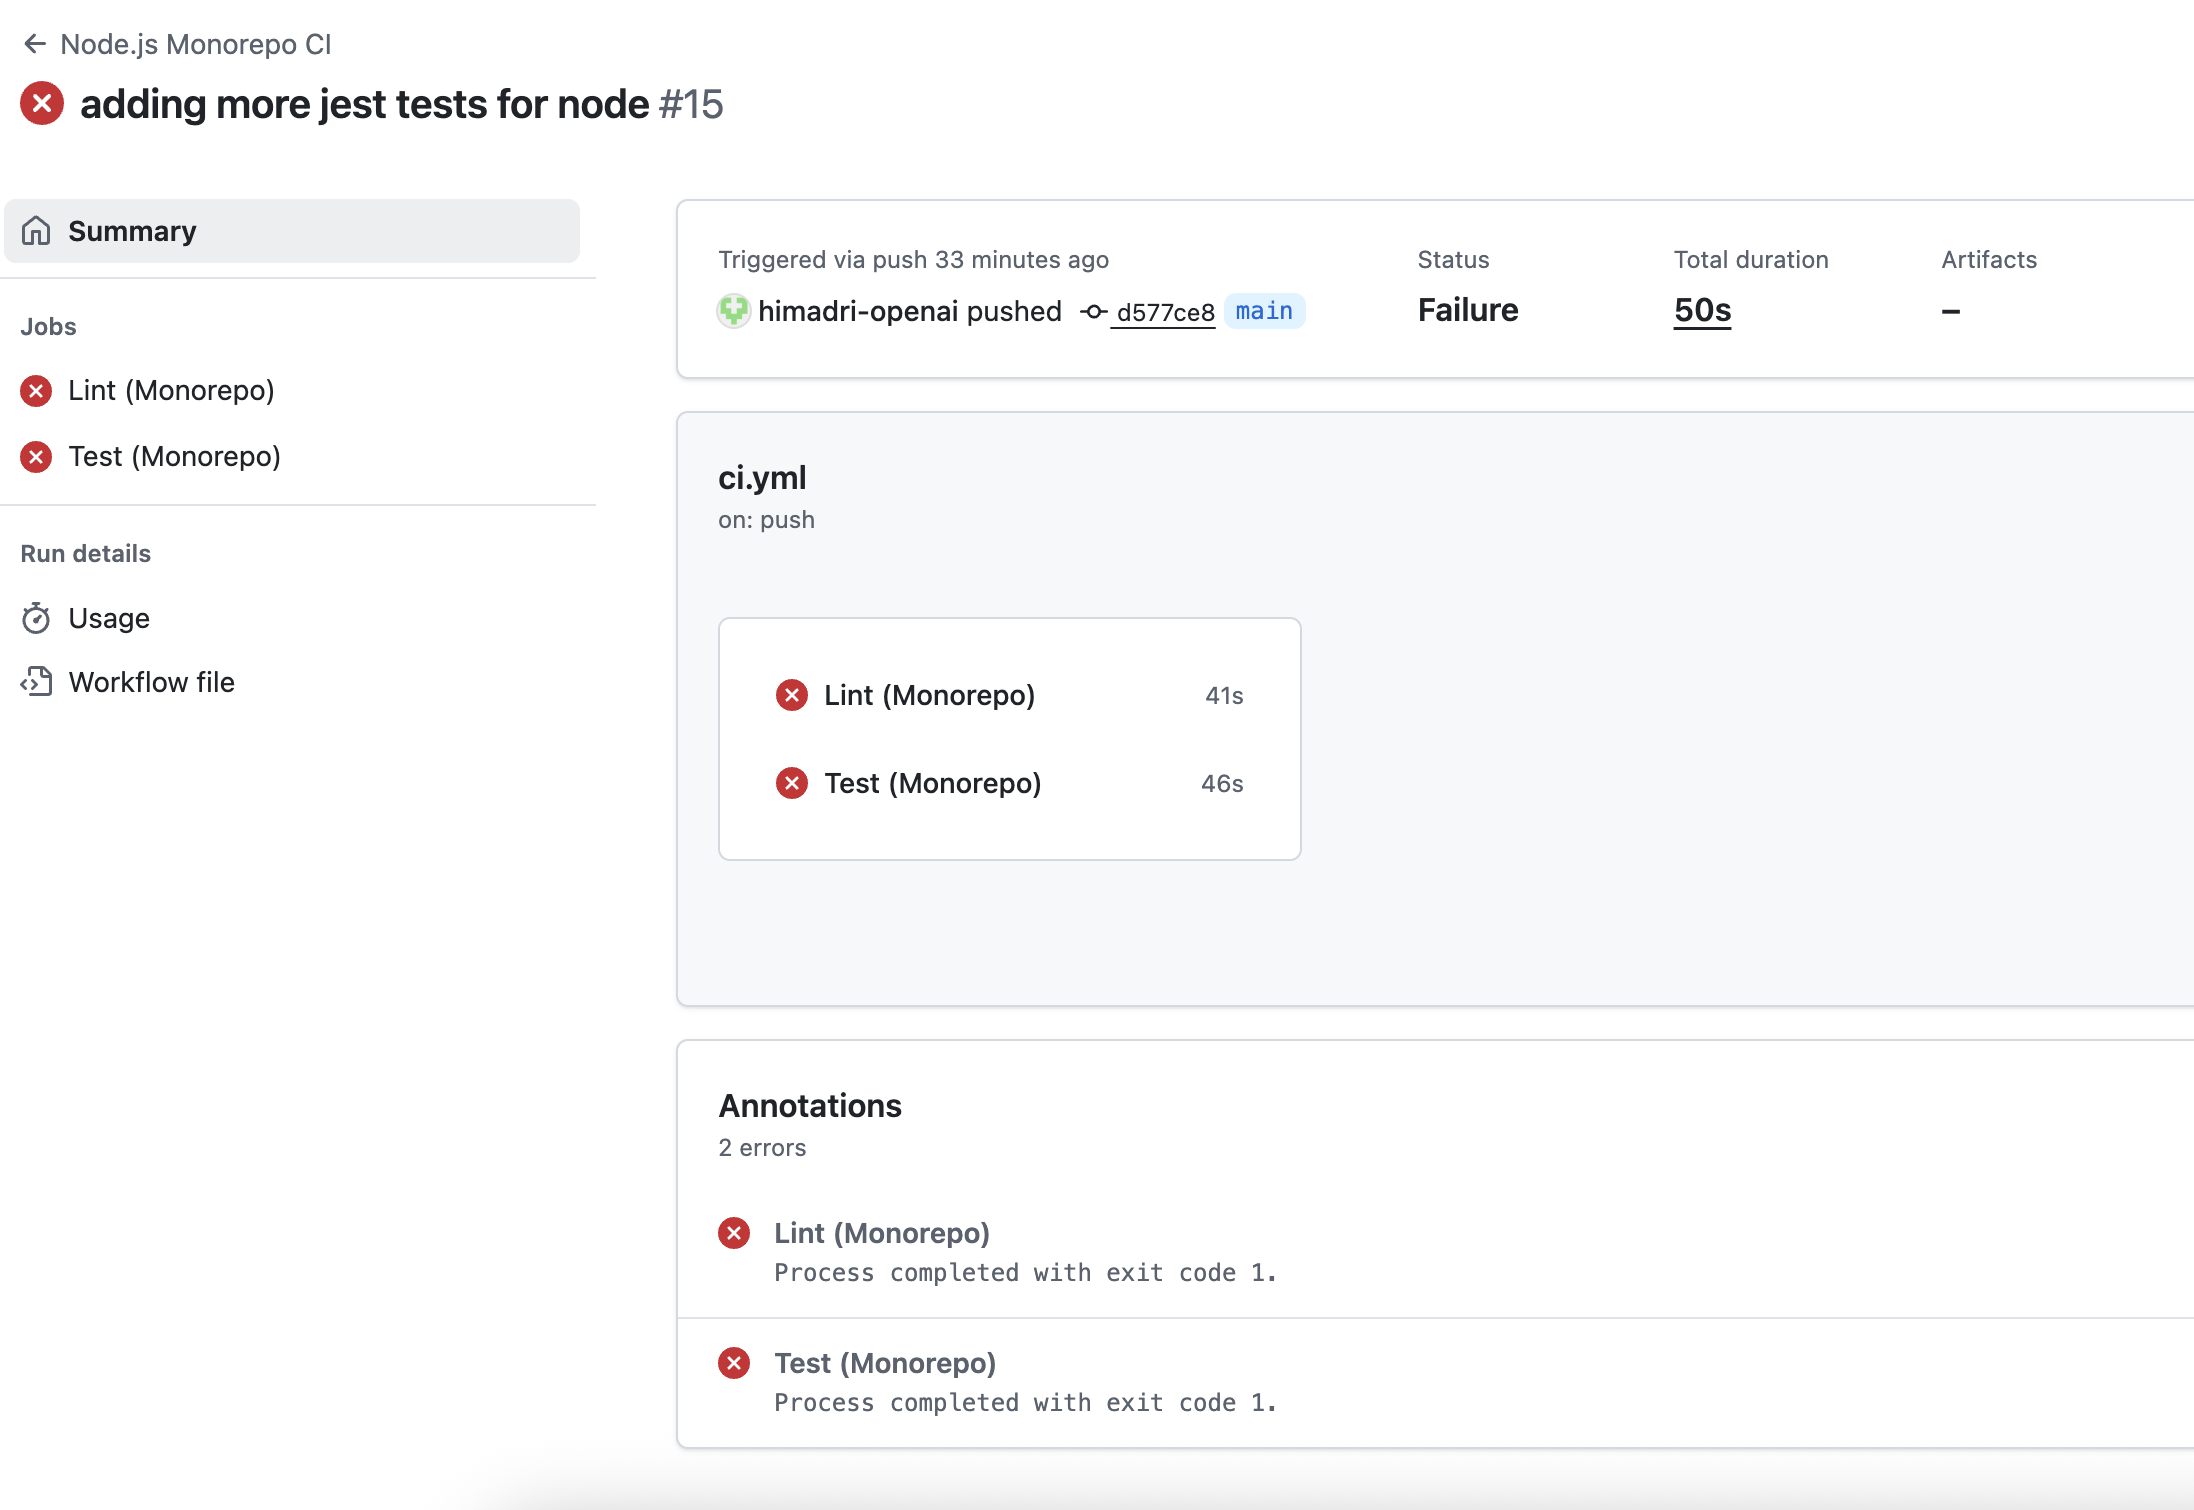Click the error icon of Lint annotation

point(734,1233)
